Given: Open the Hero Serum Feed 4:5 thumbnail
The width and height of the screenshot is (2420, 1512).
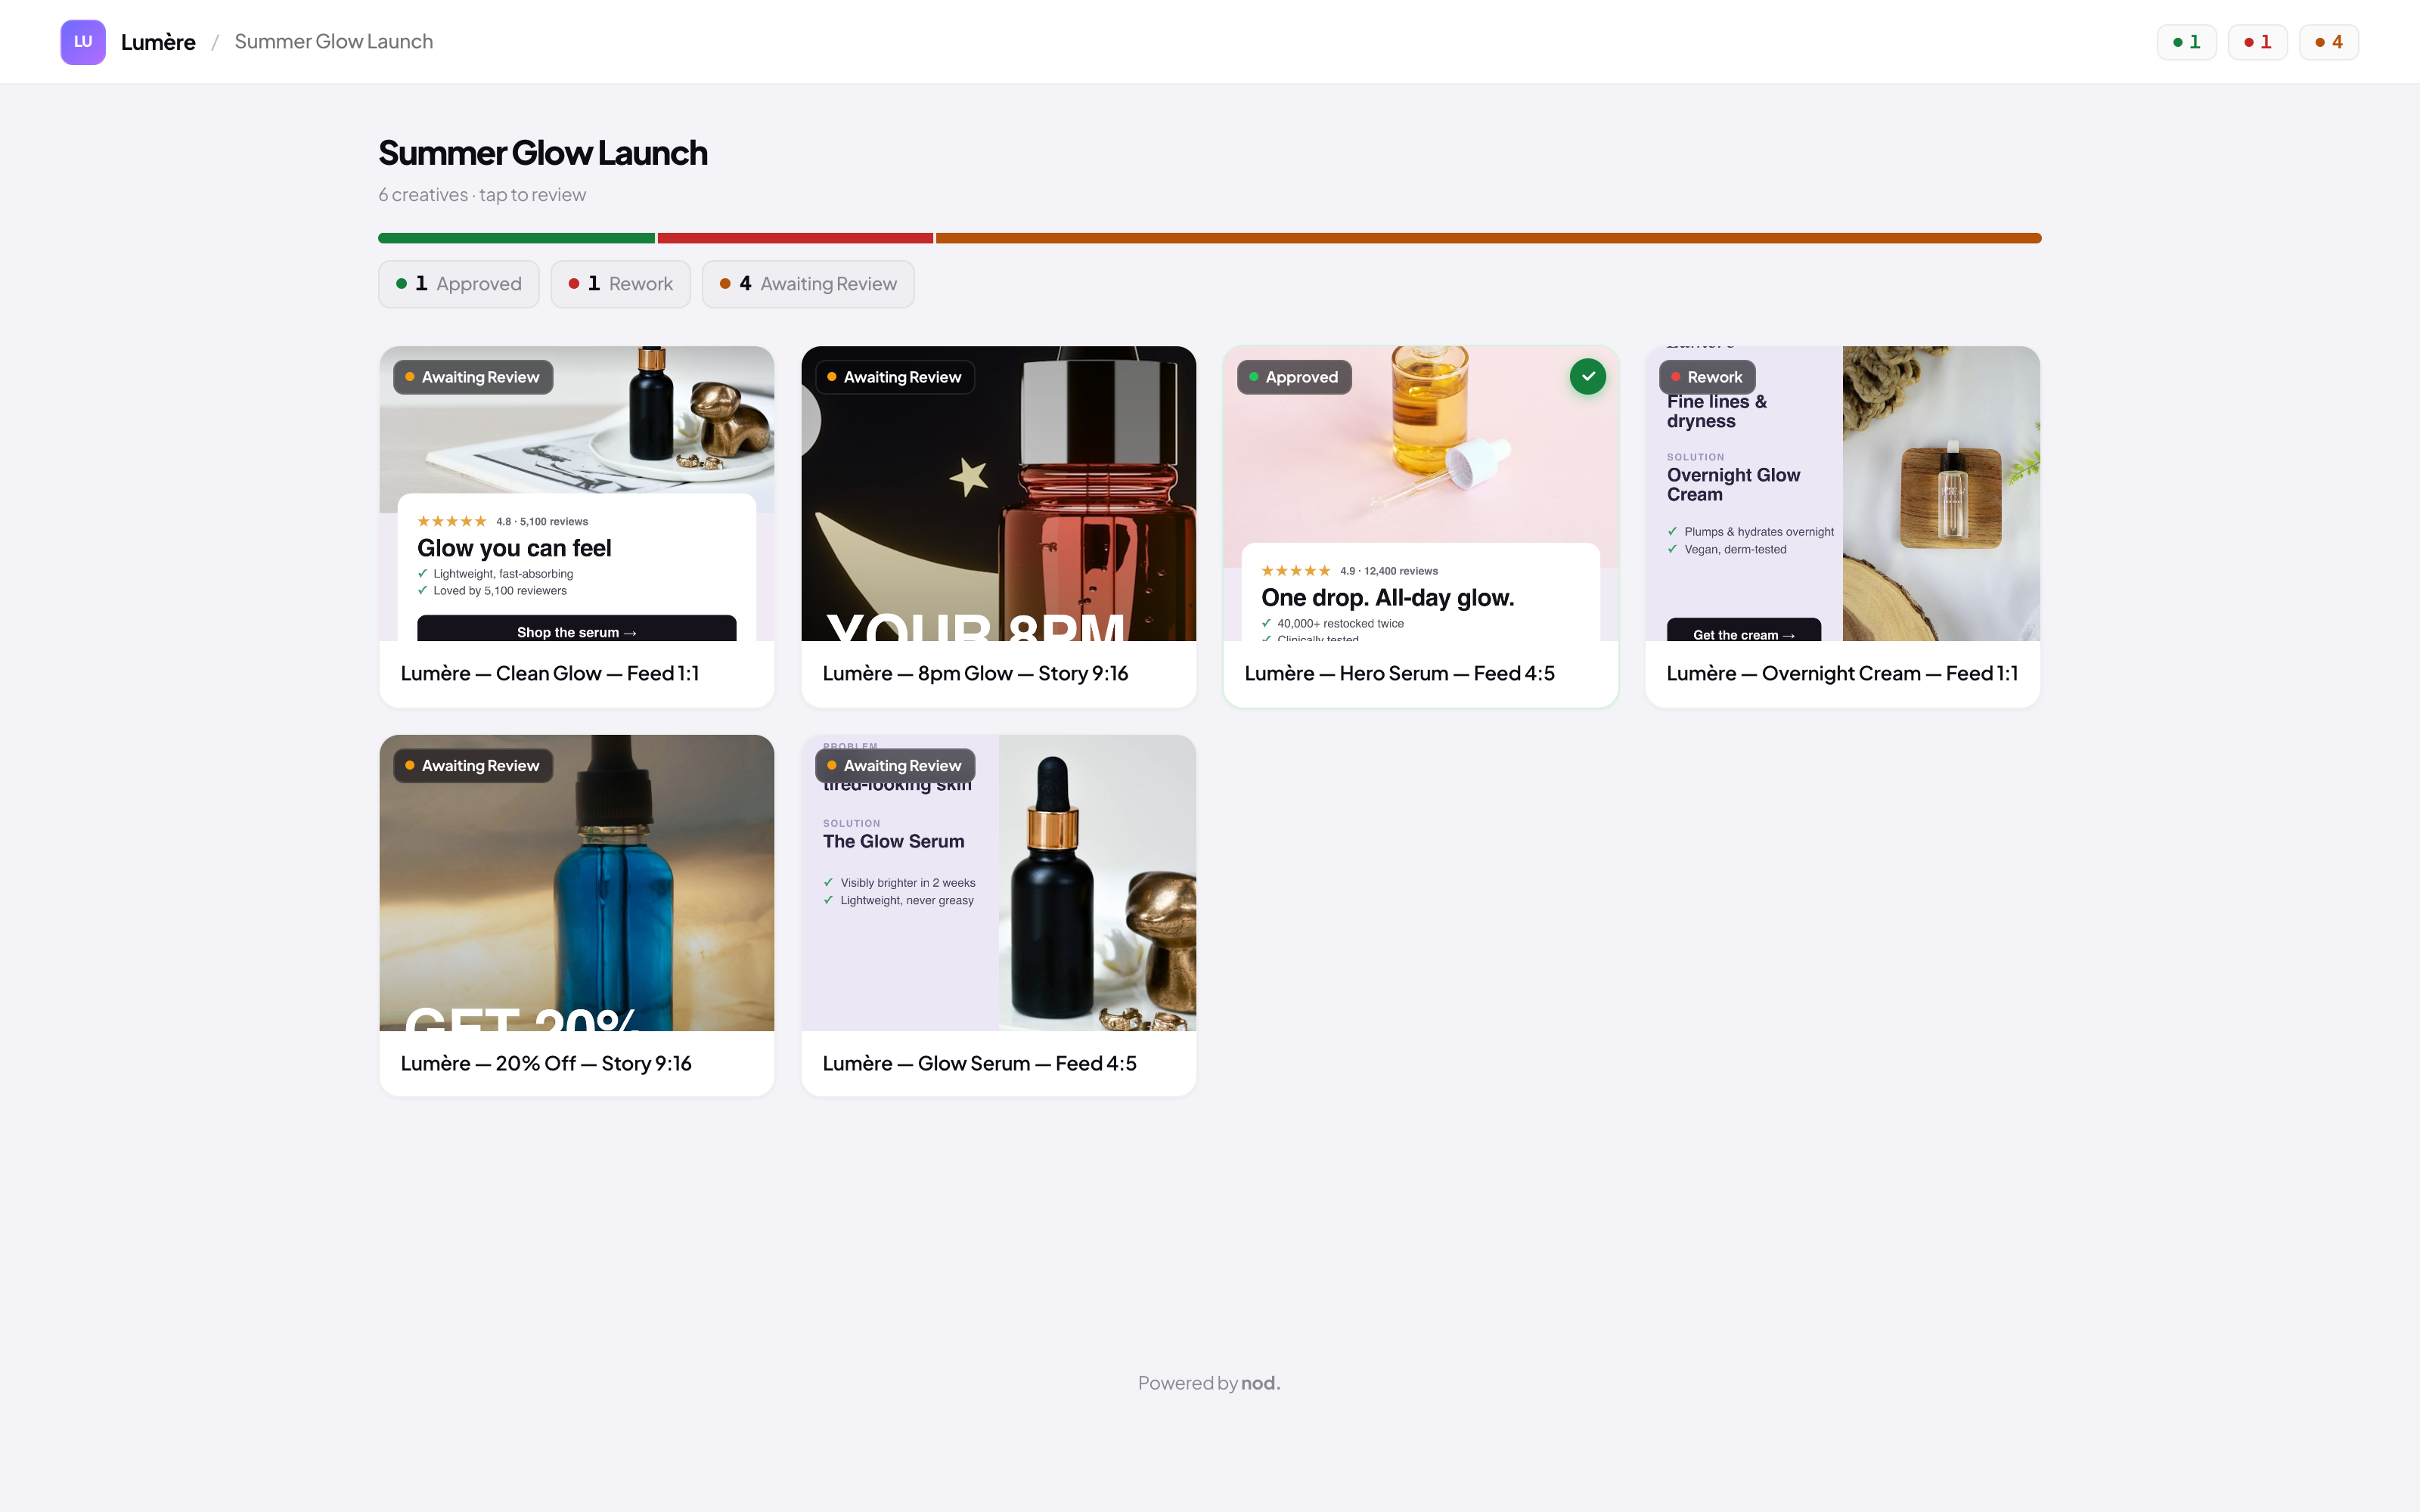Looking at the screenshot, I should pos(1421,494).
